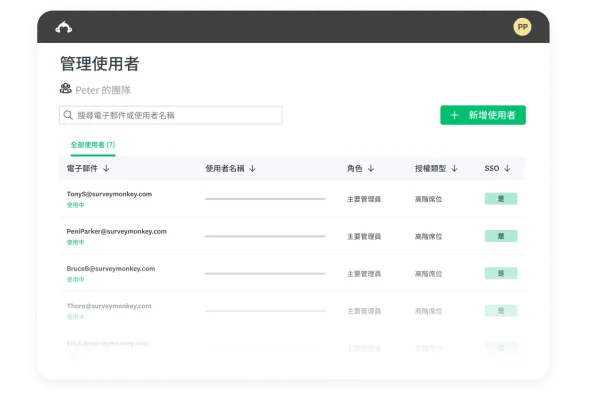Click Peter 的團隊 team name
The width and height of the screenshot is (604, 400).
point(103,90)
